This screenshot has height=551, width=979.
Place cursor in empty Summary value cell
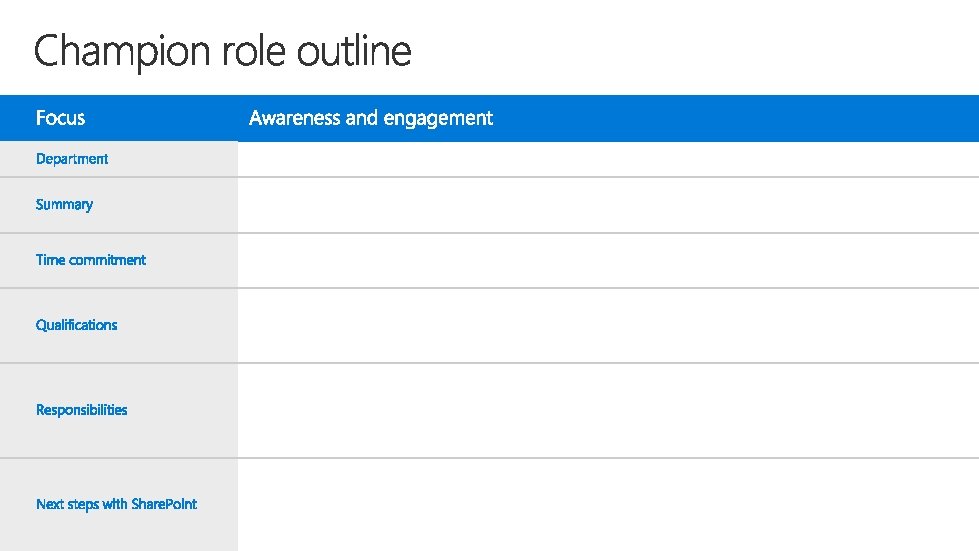tap(608, 205)
